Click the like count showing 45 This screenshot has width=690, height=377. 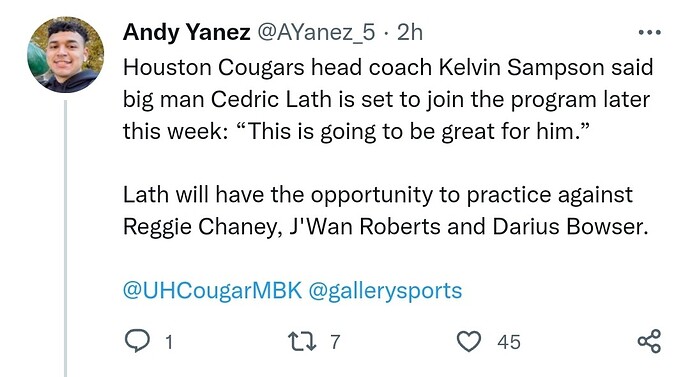[509, 342]
